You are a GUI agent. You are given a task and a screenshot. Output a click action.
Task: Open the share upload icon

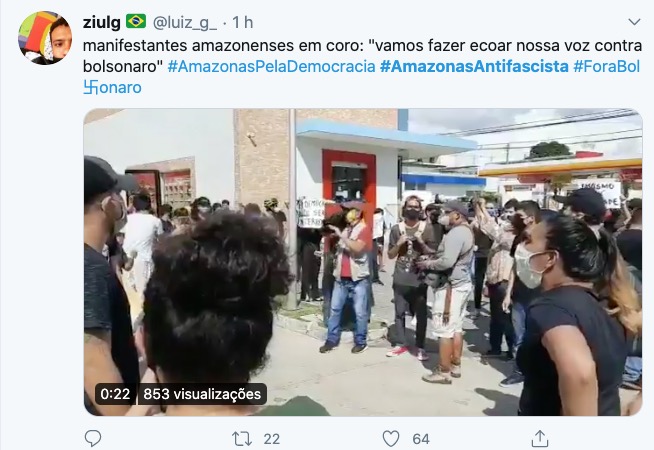540,438
